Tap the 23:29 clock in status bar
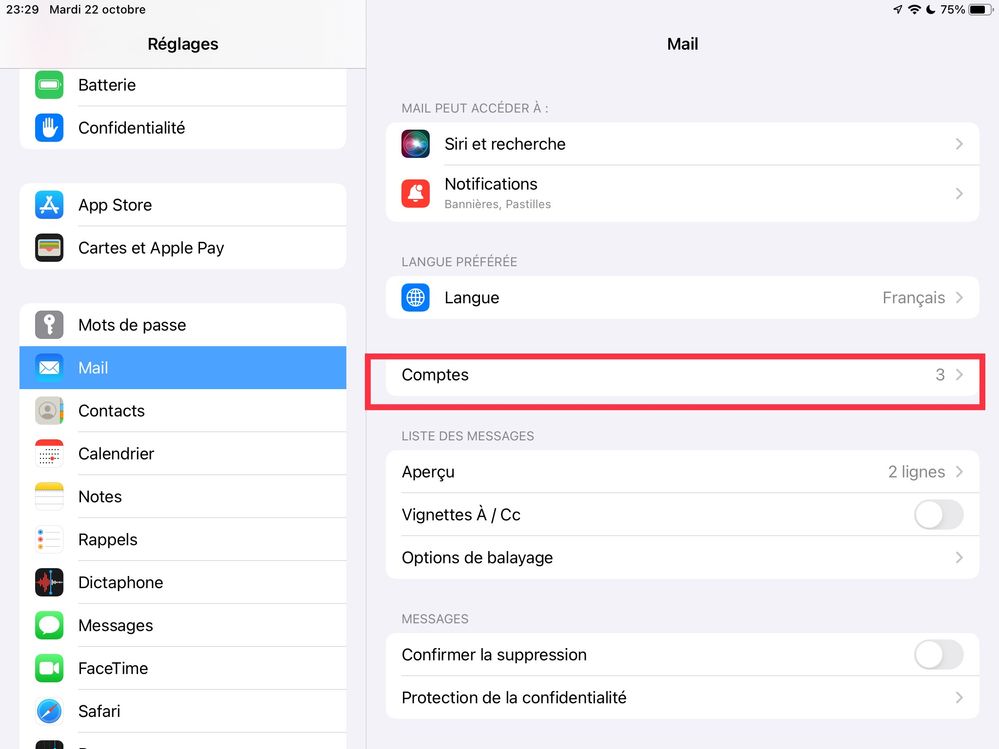This screenshot has height=749, width=999. (22, 10)
